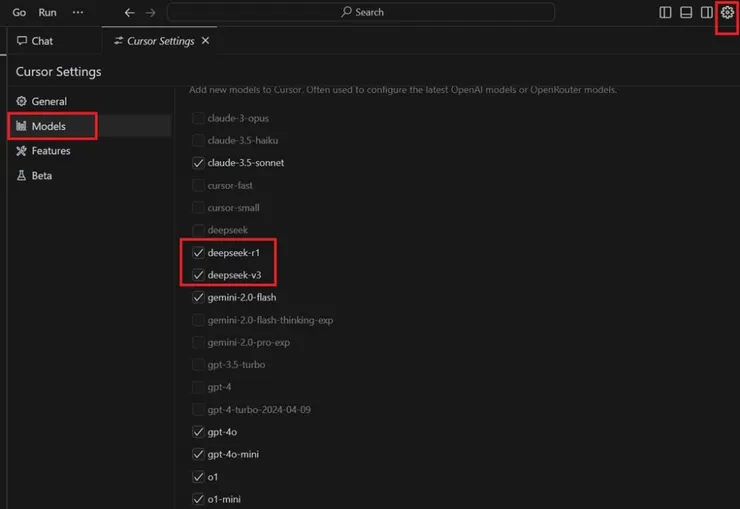The image size is (740, 509).
Task: Click the deepseek-r1 label text
Action: pos(234,253)
